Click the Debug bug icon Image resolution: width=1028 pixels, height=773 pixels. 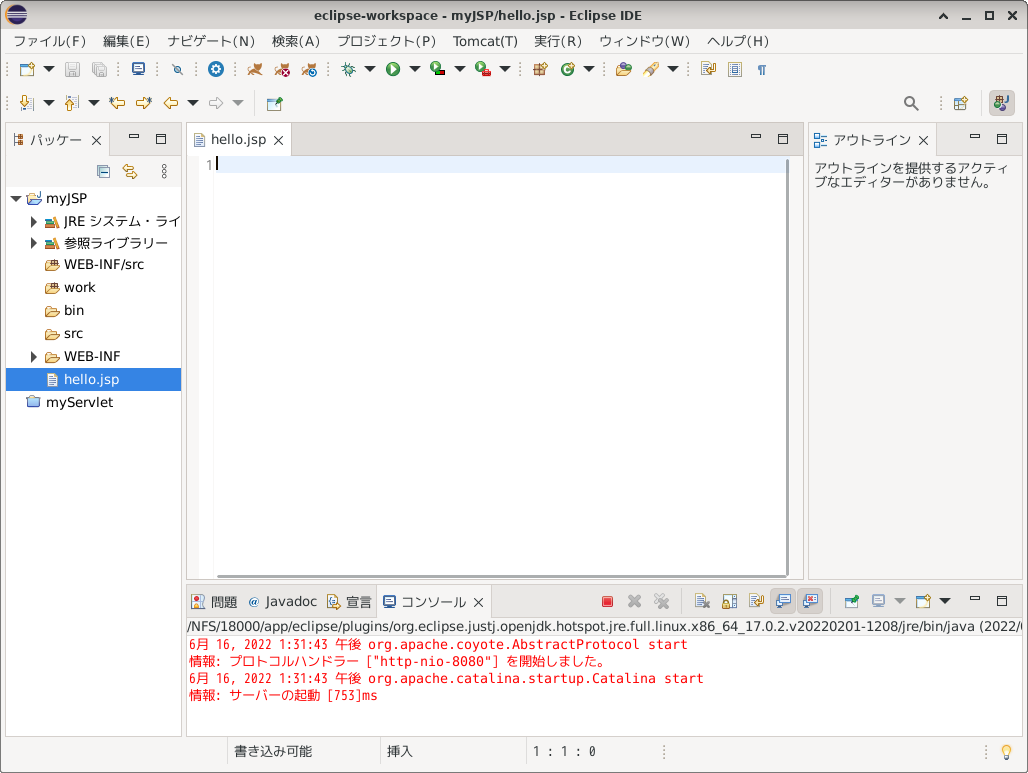click(348, 69)
